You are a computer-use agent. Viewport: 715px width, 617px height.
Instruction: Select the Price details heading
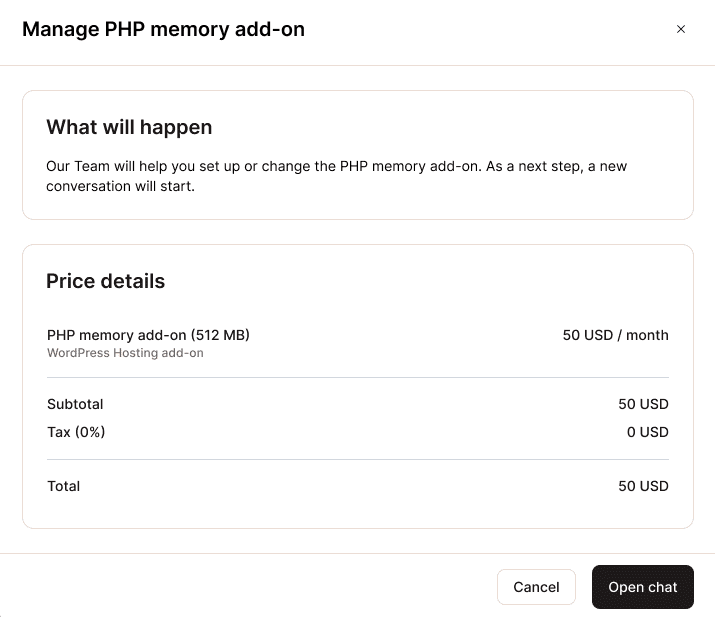(x=106, y=281)
